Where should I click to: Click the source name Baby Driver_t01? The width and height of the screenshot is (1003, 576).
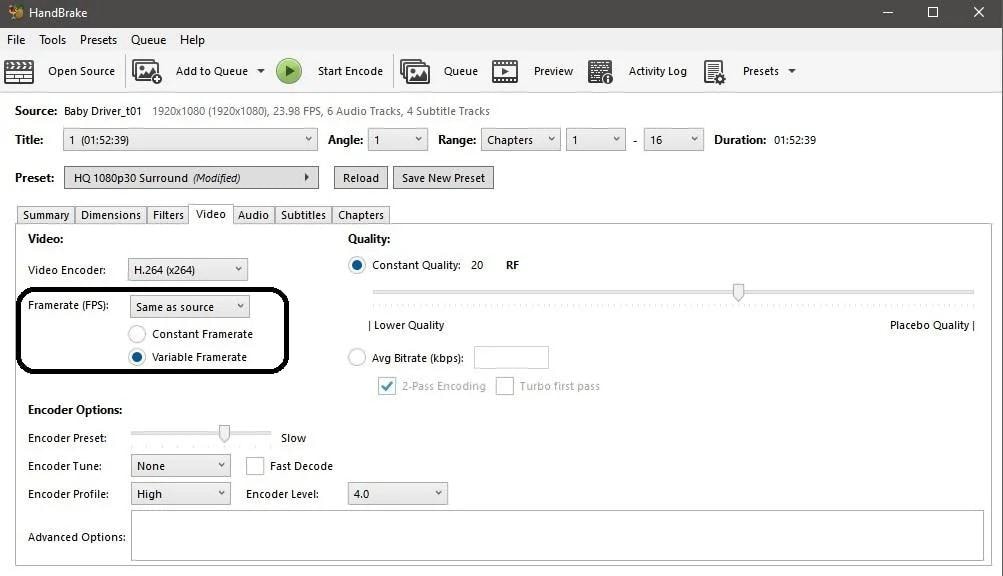pos(102,111)
